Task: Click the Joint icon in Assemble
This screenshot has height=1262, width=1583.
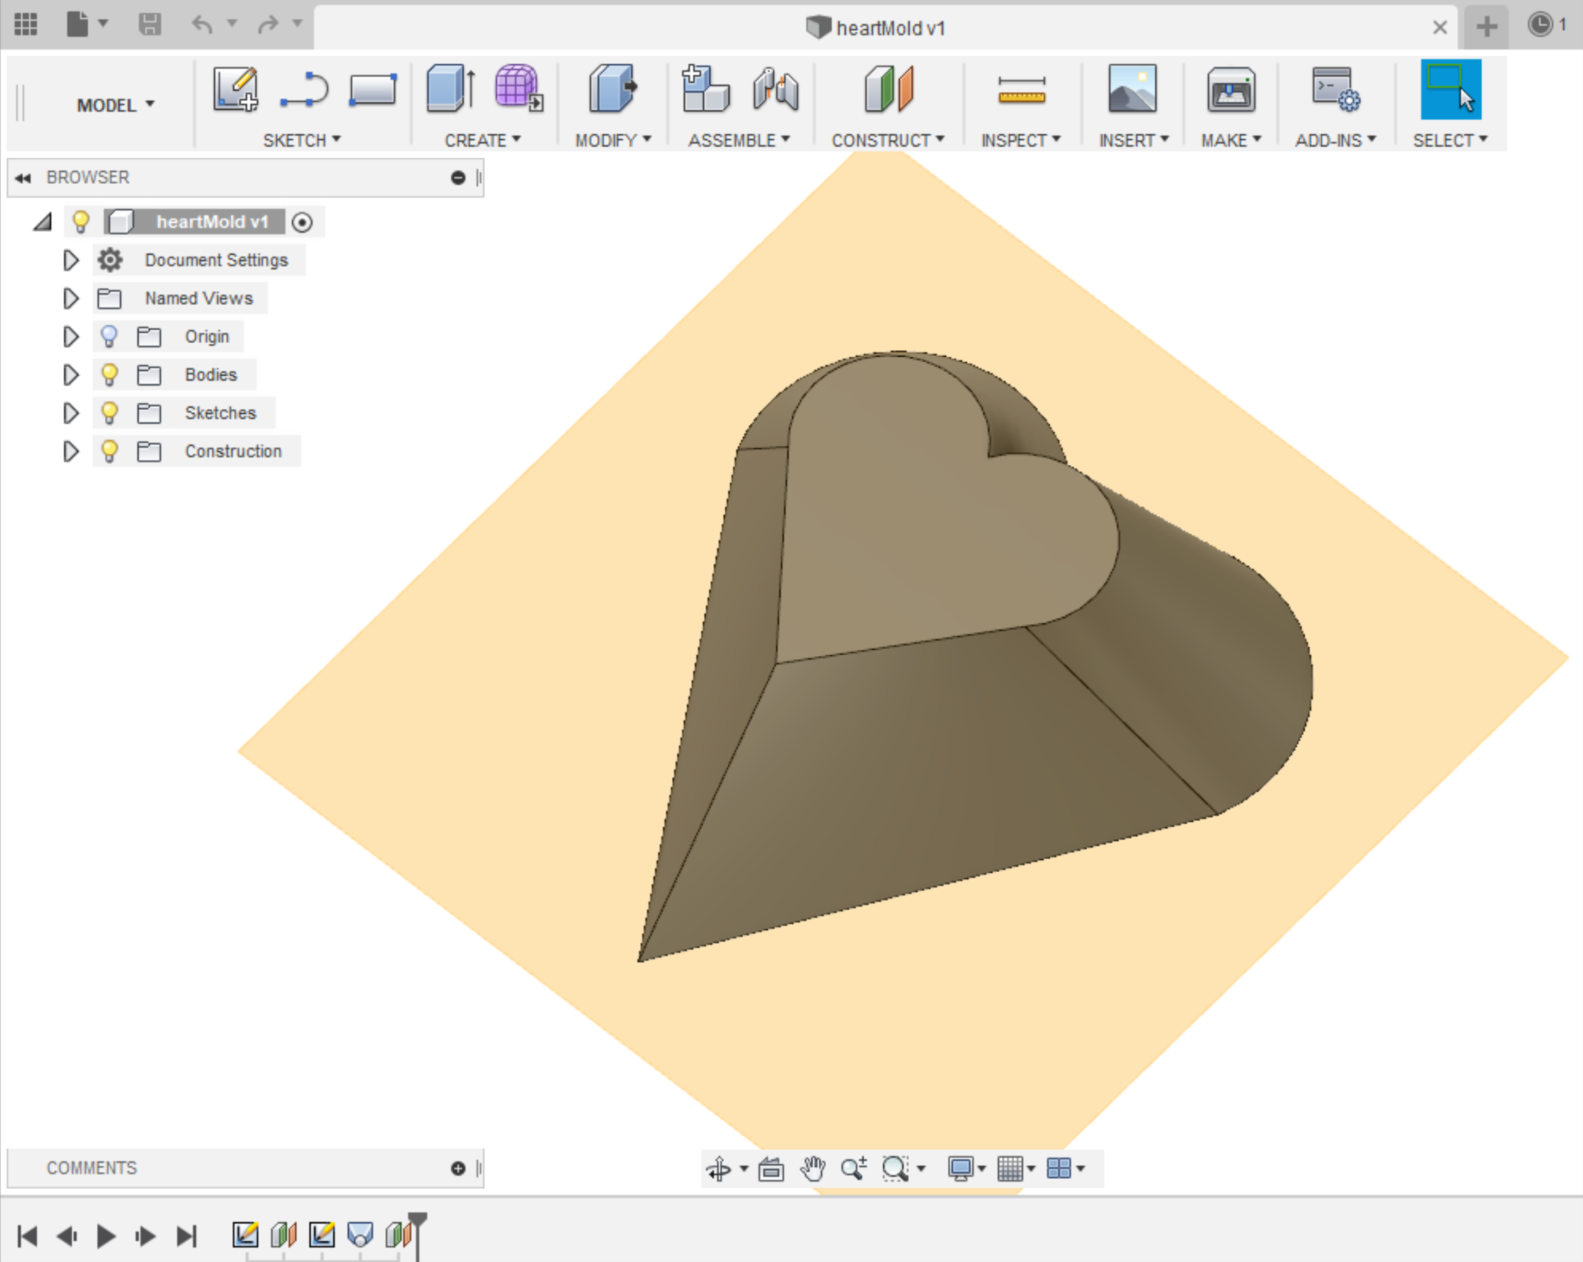Action: pos(775,90)
